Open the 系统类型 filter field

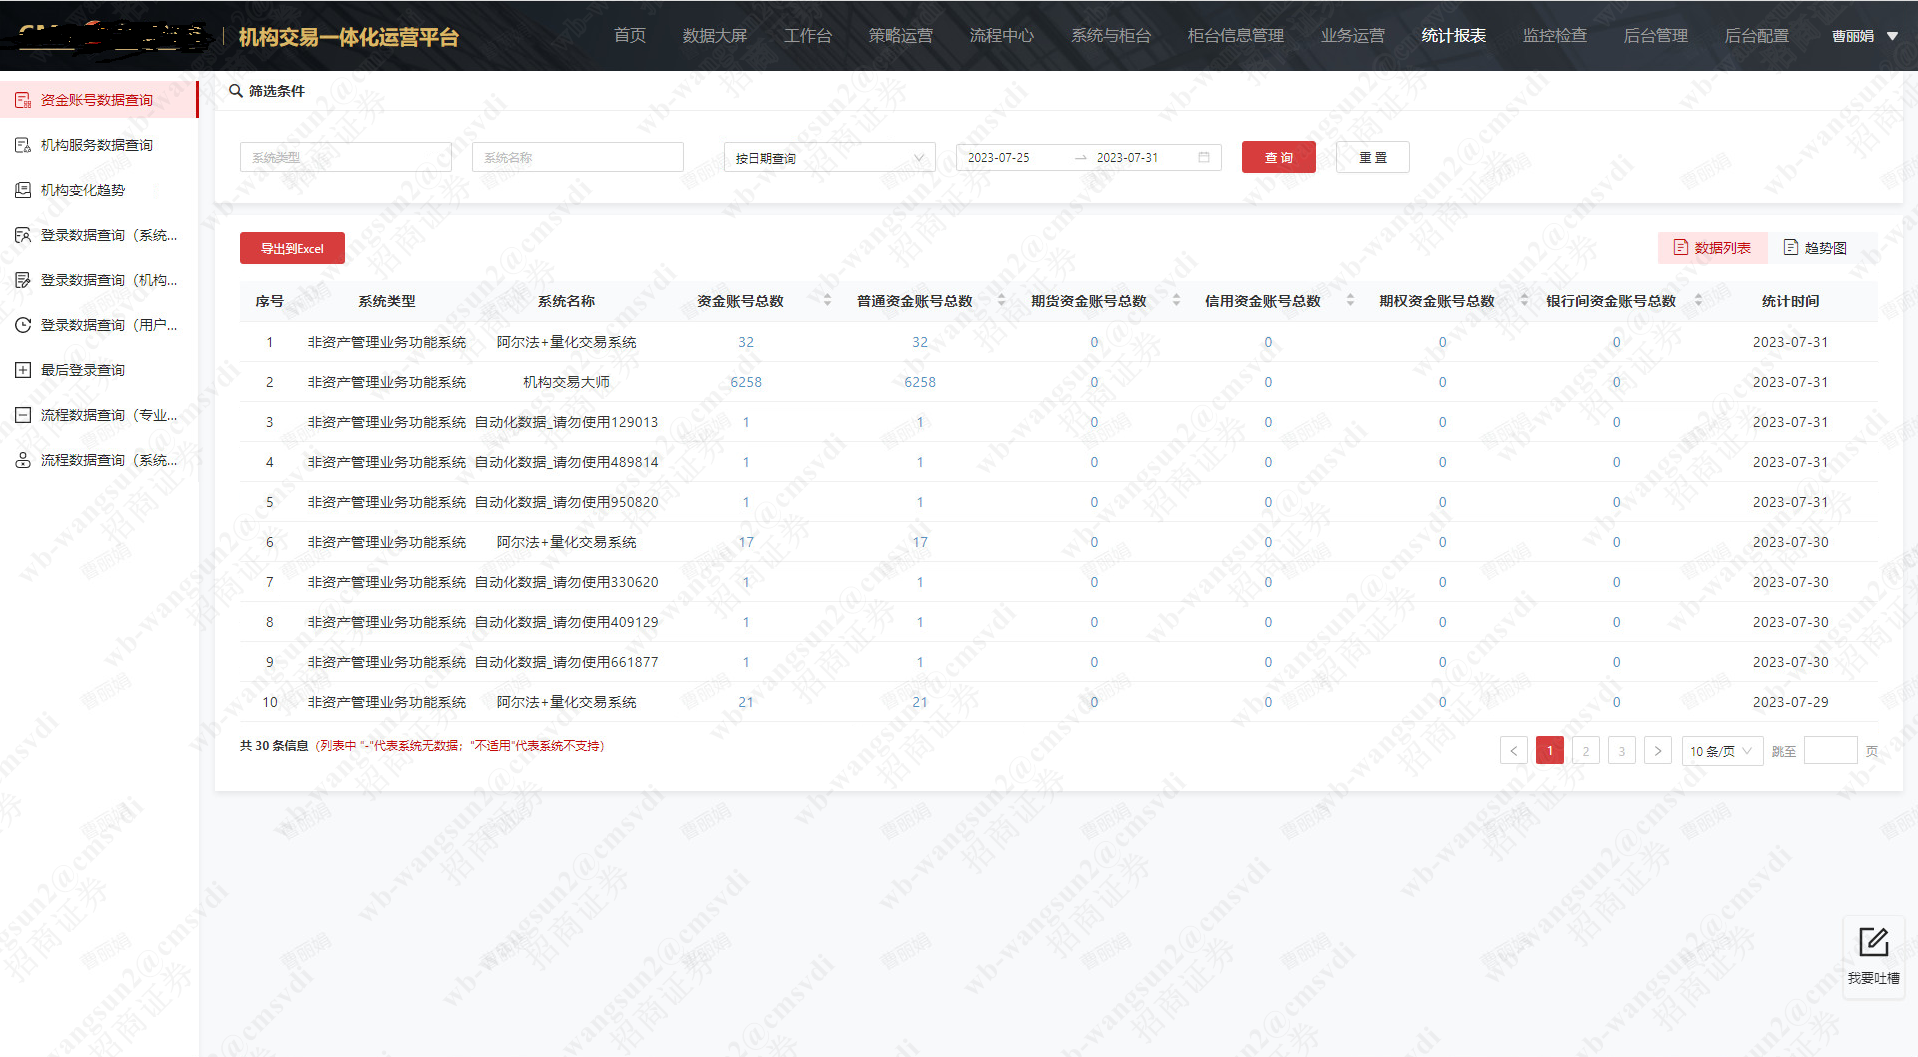[x=346, y=157]
